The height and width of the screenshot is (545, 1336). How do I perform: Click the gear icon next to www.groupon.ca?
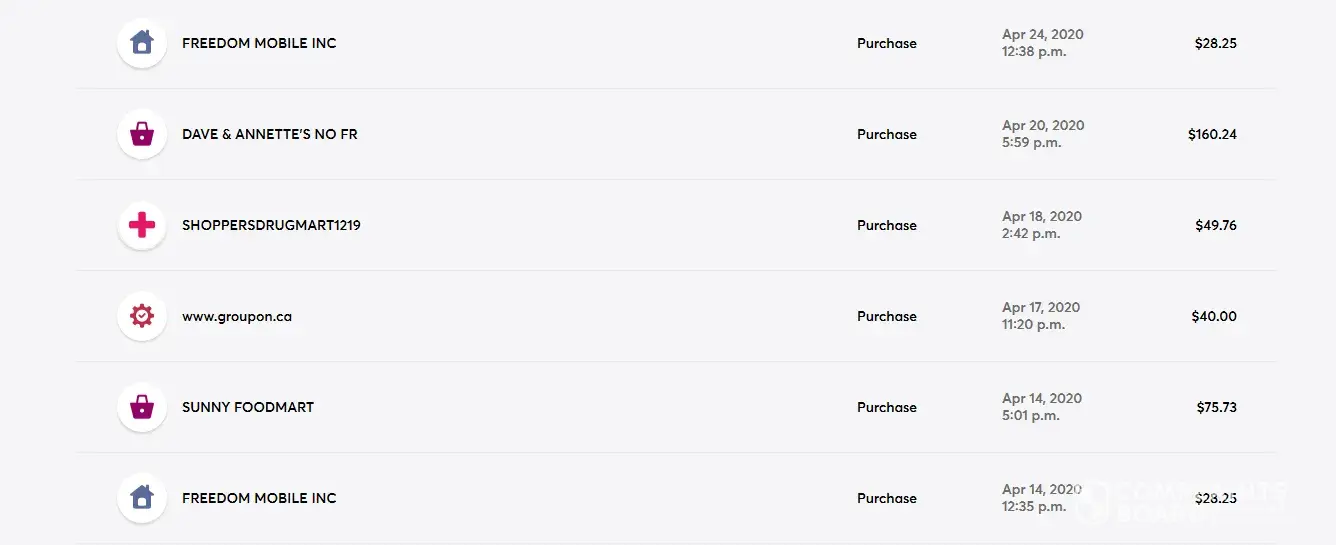pos(142,316)
